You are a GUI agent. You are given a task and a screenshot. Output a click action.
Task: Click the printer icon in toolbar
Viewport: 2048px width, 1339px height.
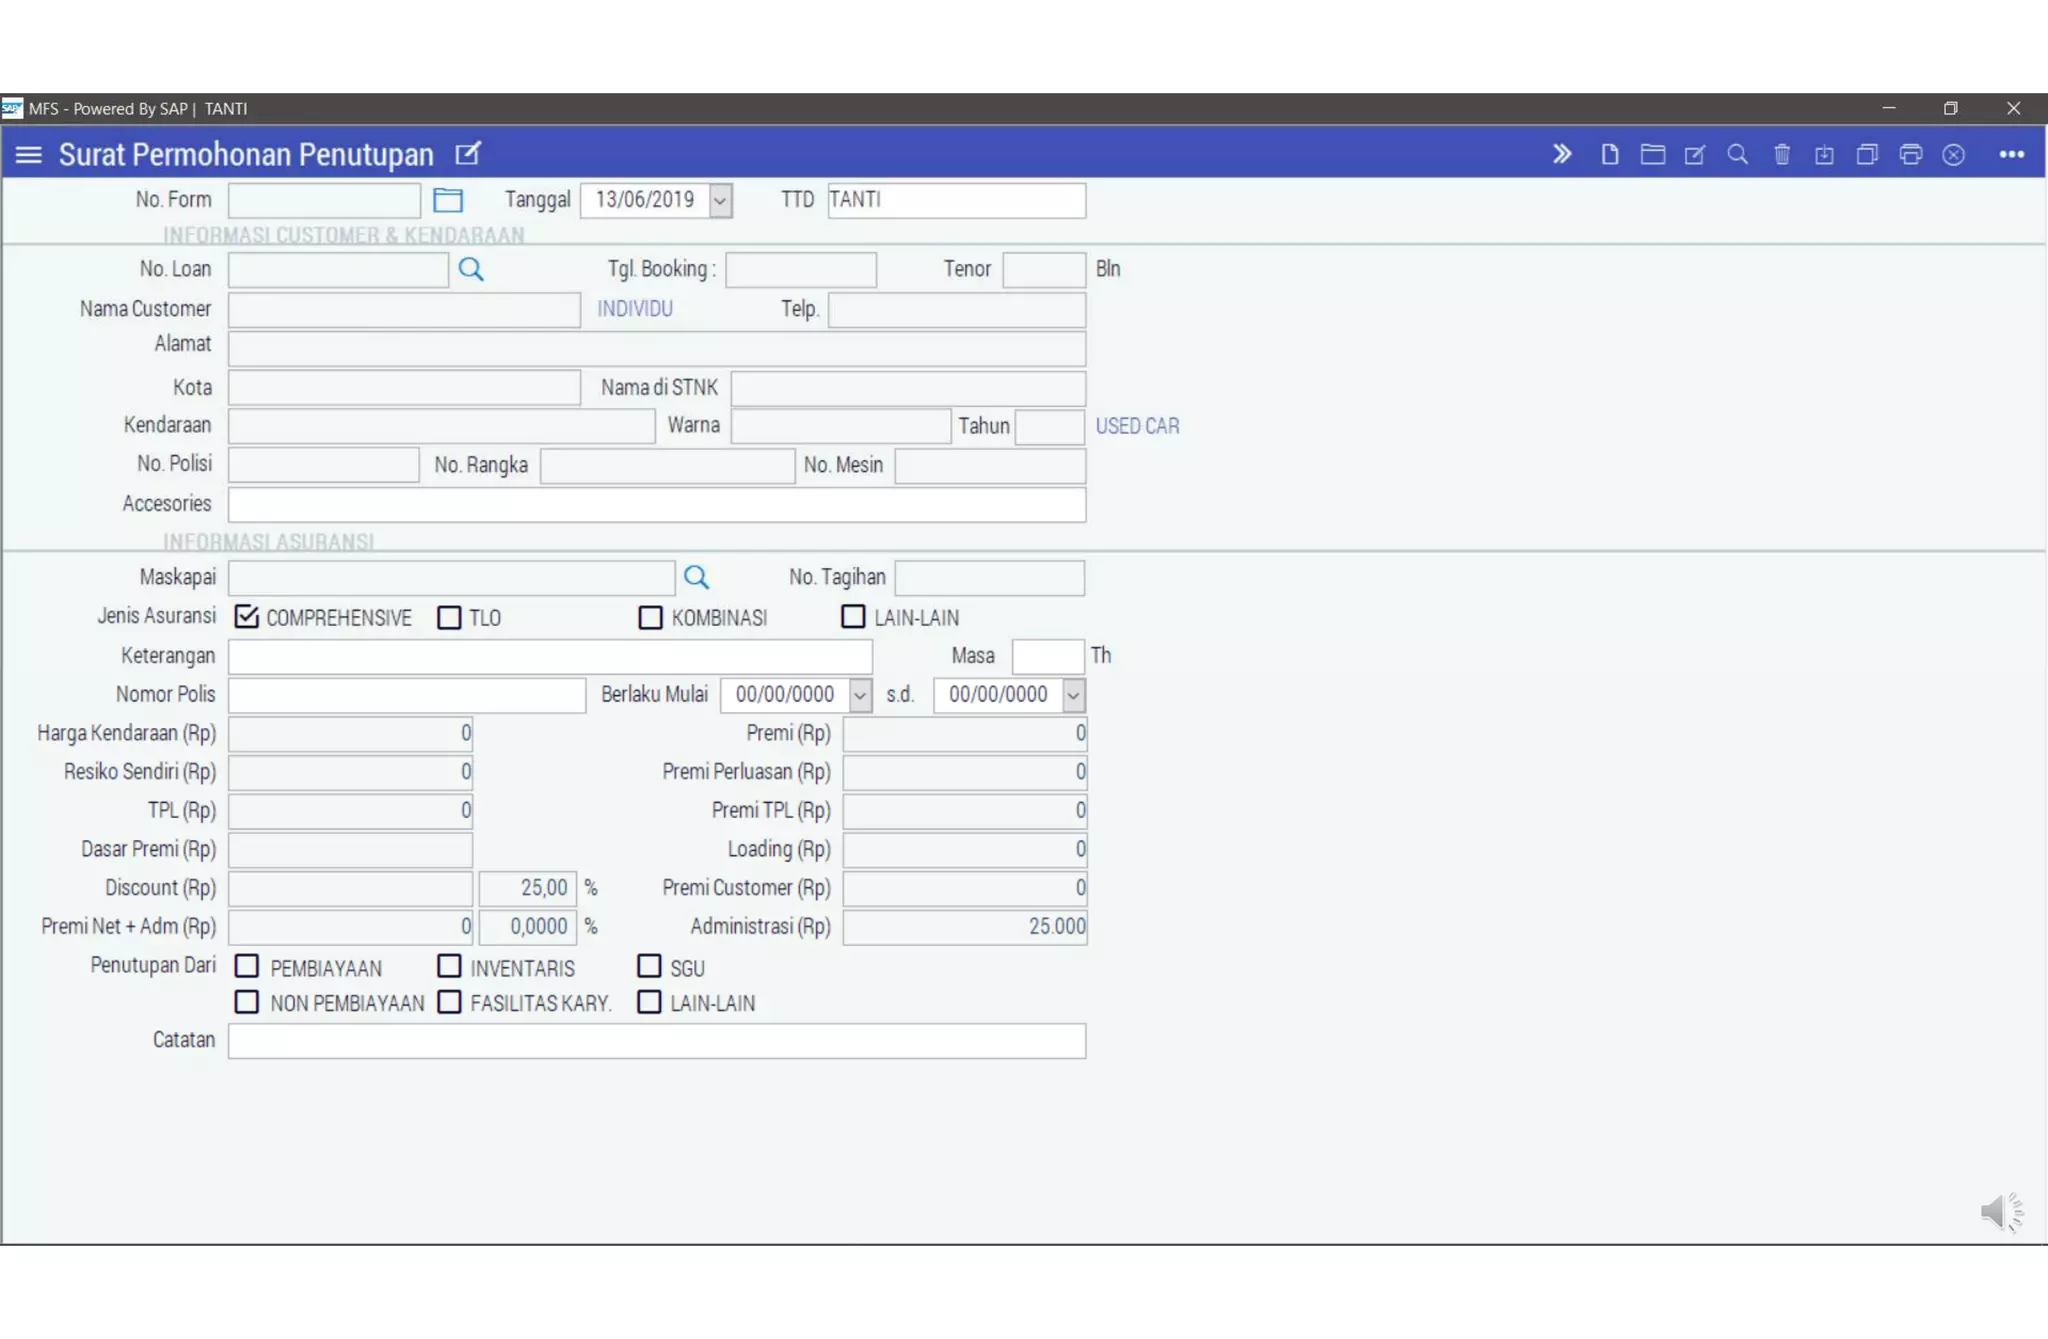1910,155
